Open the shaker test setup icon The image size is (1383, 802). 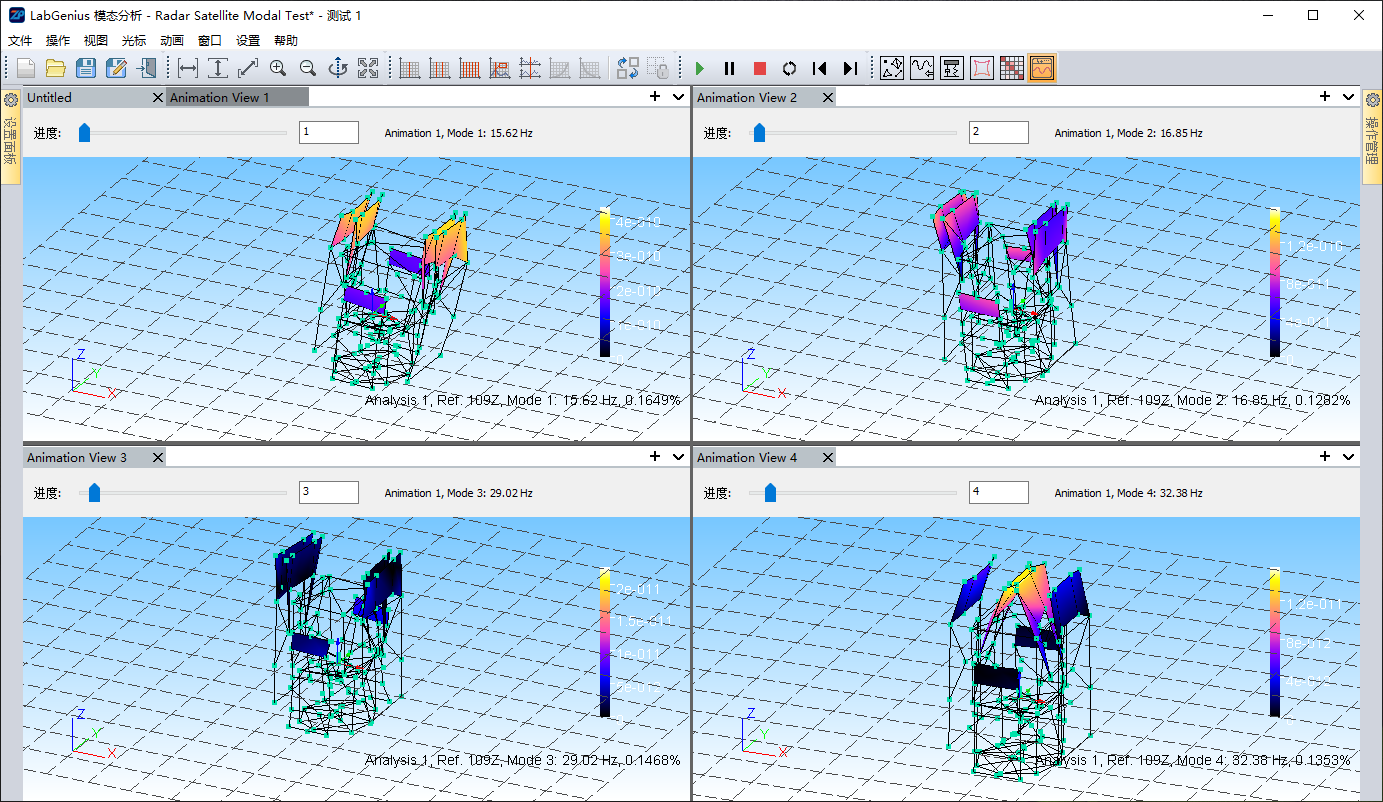coord(952,68)
